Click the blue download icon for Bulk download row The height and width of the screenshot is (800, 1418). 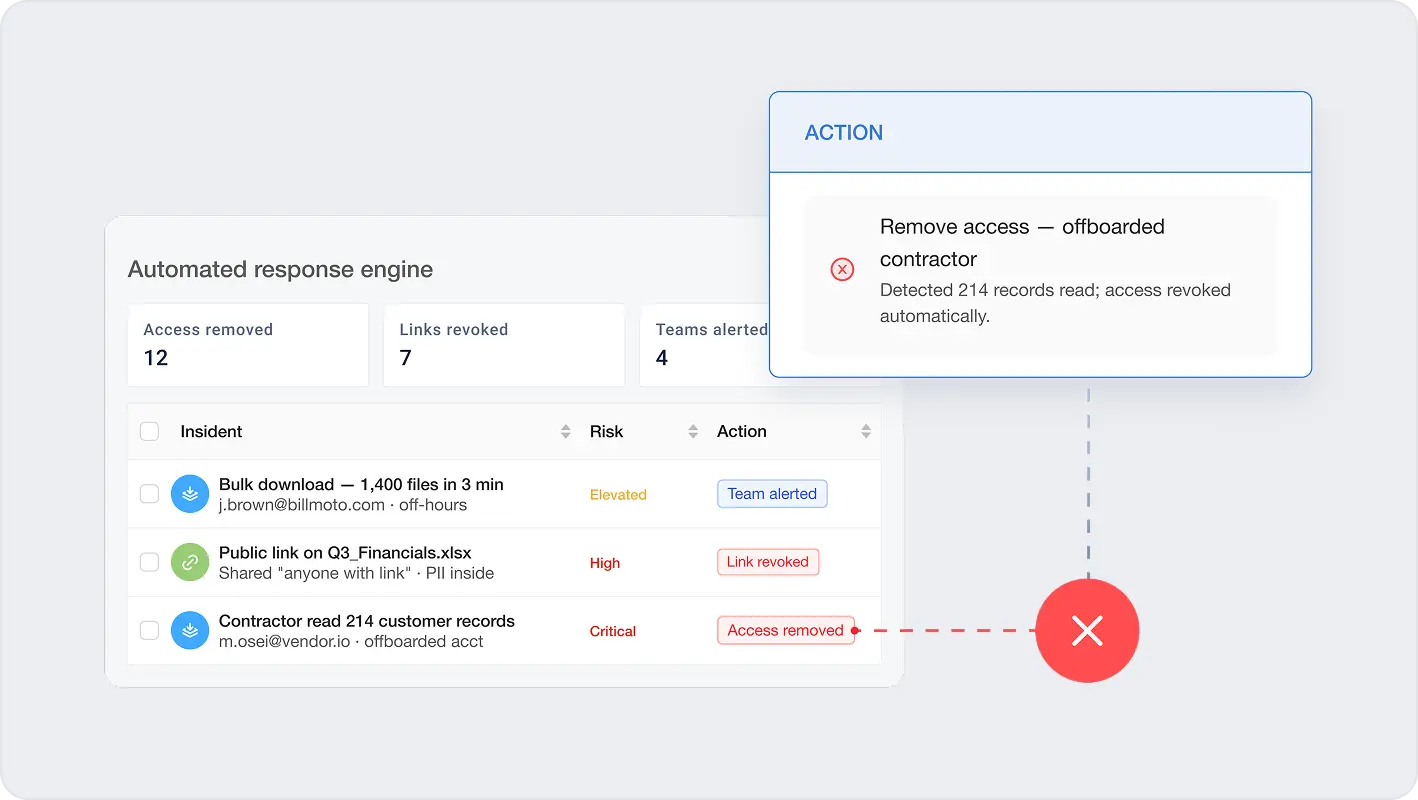coord(190,494)
